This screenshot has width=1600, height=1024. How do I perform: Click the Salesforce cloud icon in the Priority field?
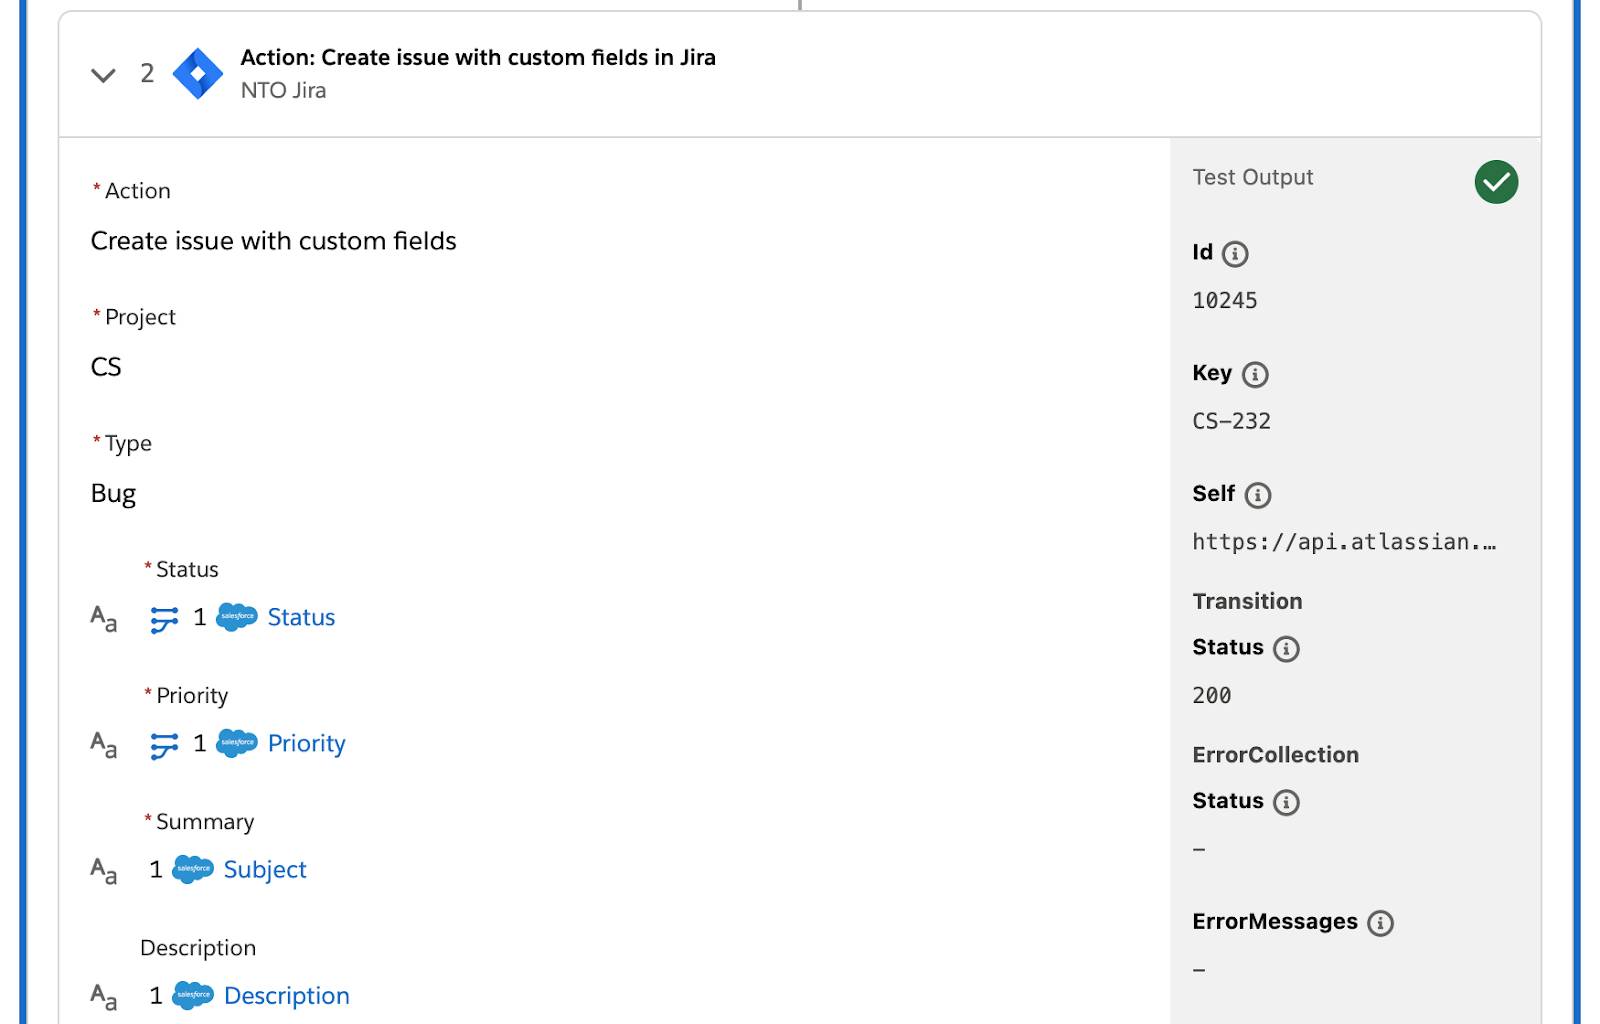(237, 743)
